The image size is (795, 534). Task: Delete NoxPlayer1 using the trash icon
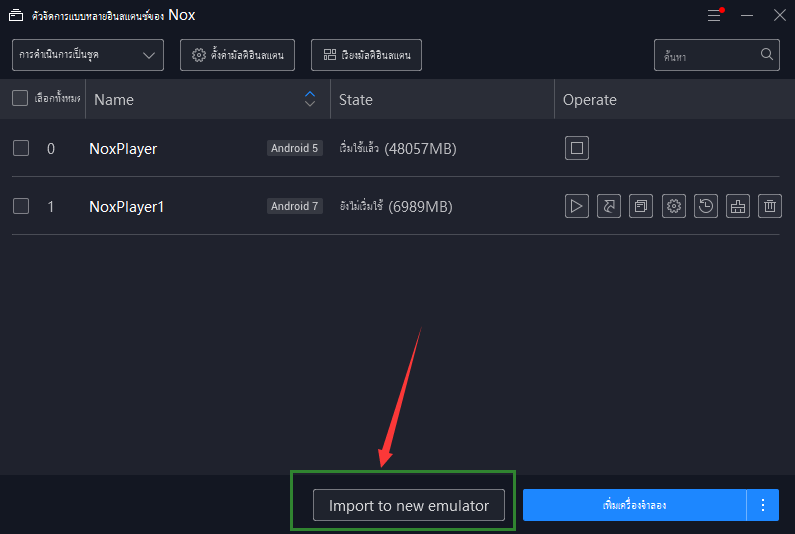[x=769, y=206]
